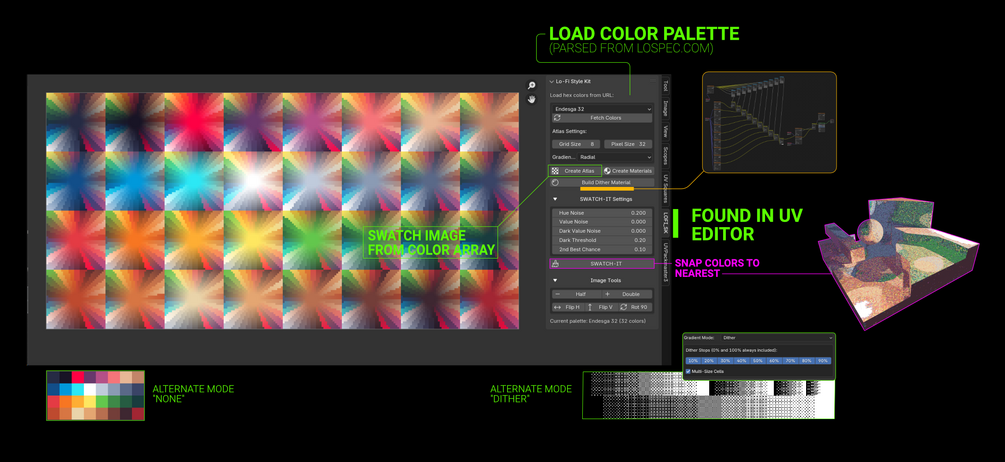This screenshot has height=462, width=1005.
Task: Toggle the 10% dither stop
Action: [694, 361]
